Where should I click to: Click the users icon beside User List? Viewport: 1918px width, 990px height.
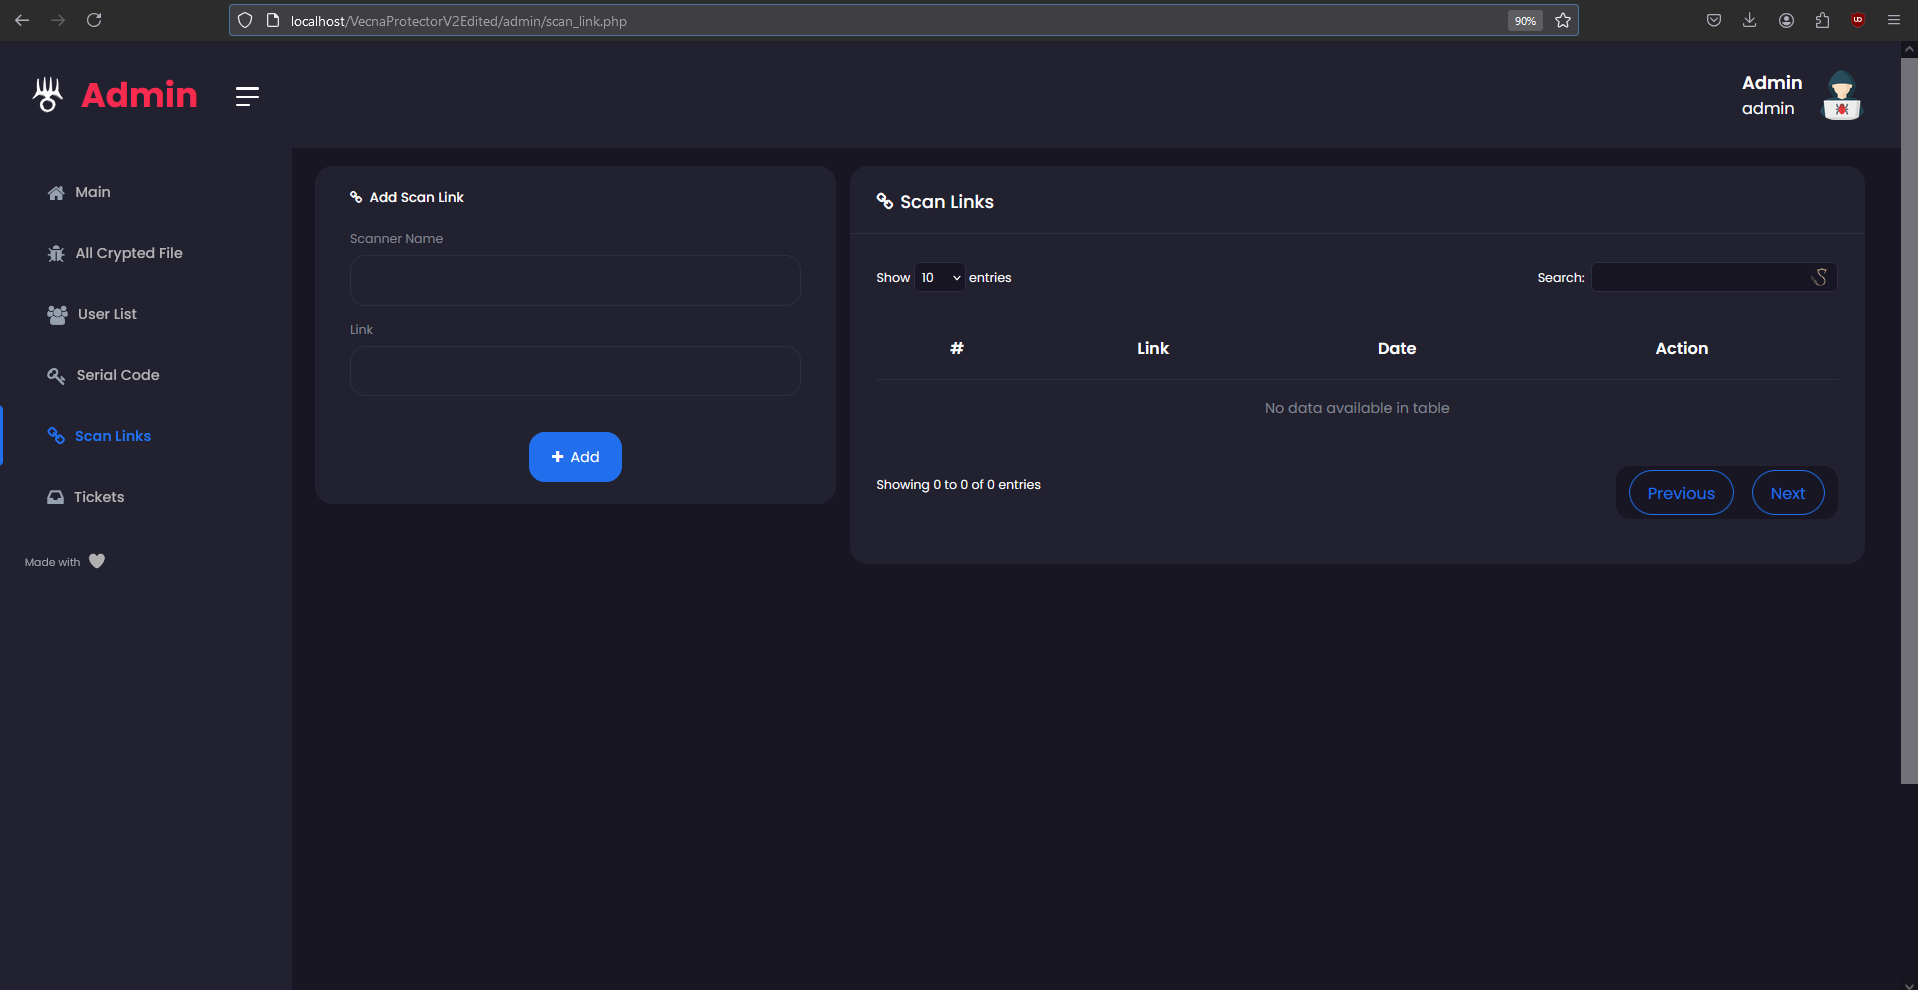[57, 315]
